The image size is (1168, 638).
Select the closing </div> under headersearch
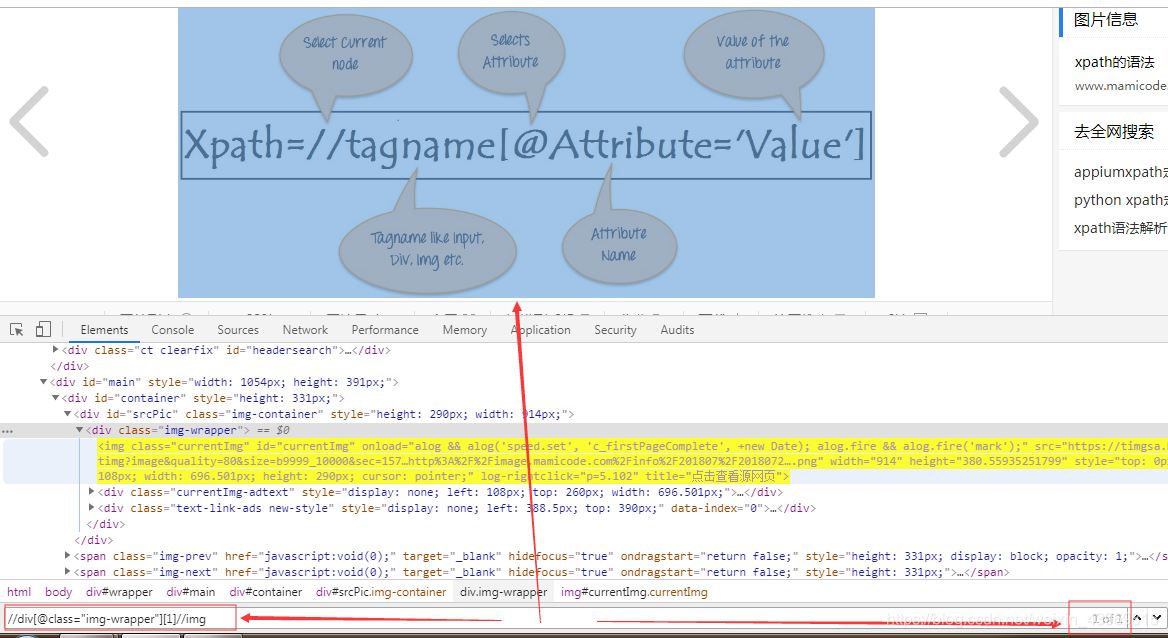pos(69,366)
